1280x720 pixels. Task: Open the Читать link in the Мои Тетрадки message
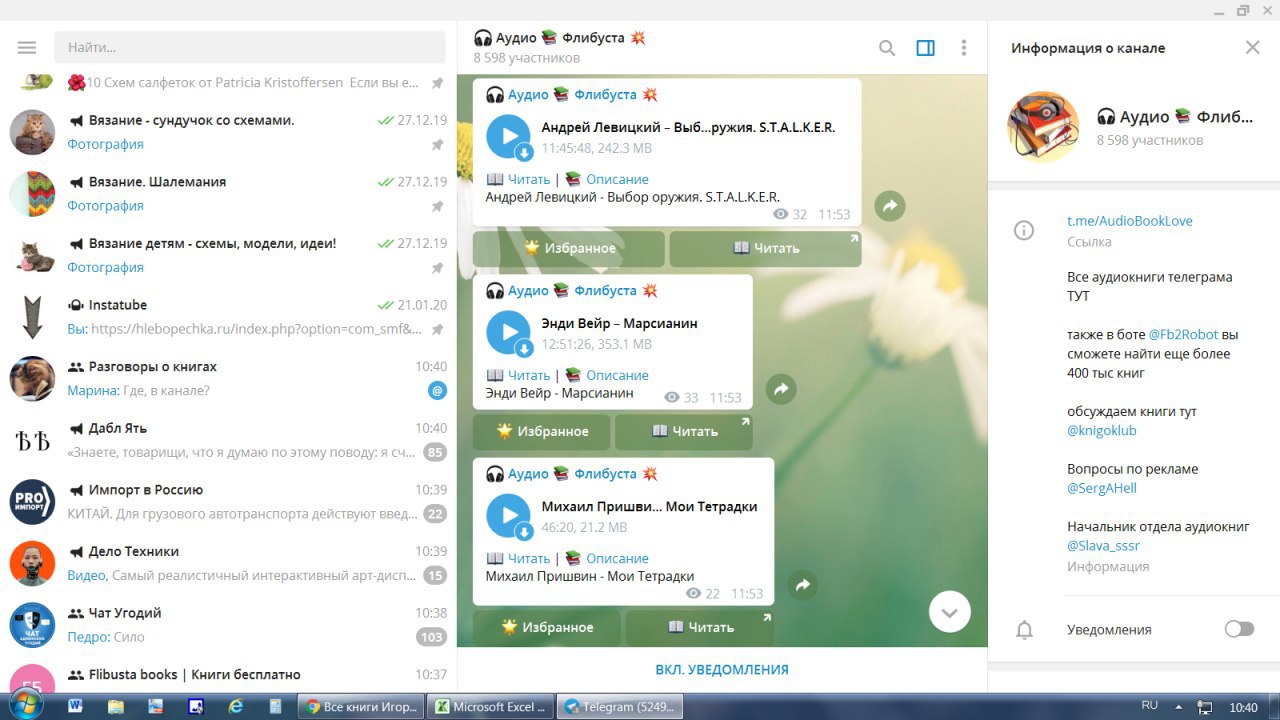click(x=528, y=558)
